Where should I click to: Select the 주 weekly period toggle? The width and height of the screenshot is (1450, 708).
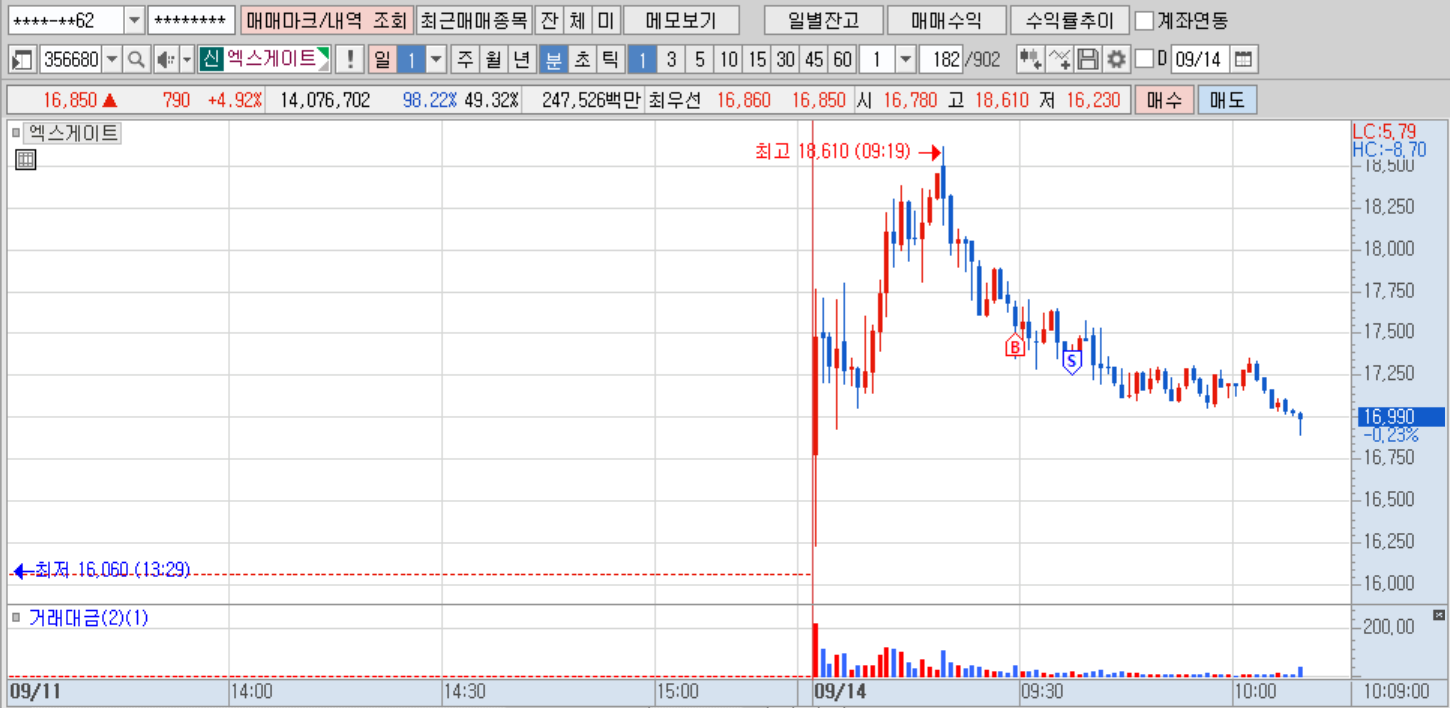(x=465, y=60)
